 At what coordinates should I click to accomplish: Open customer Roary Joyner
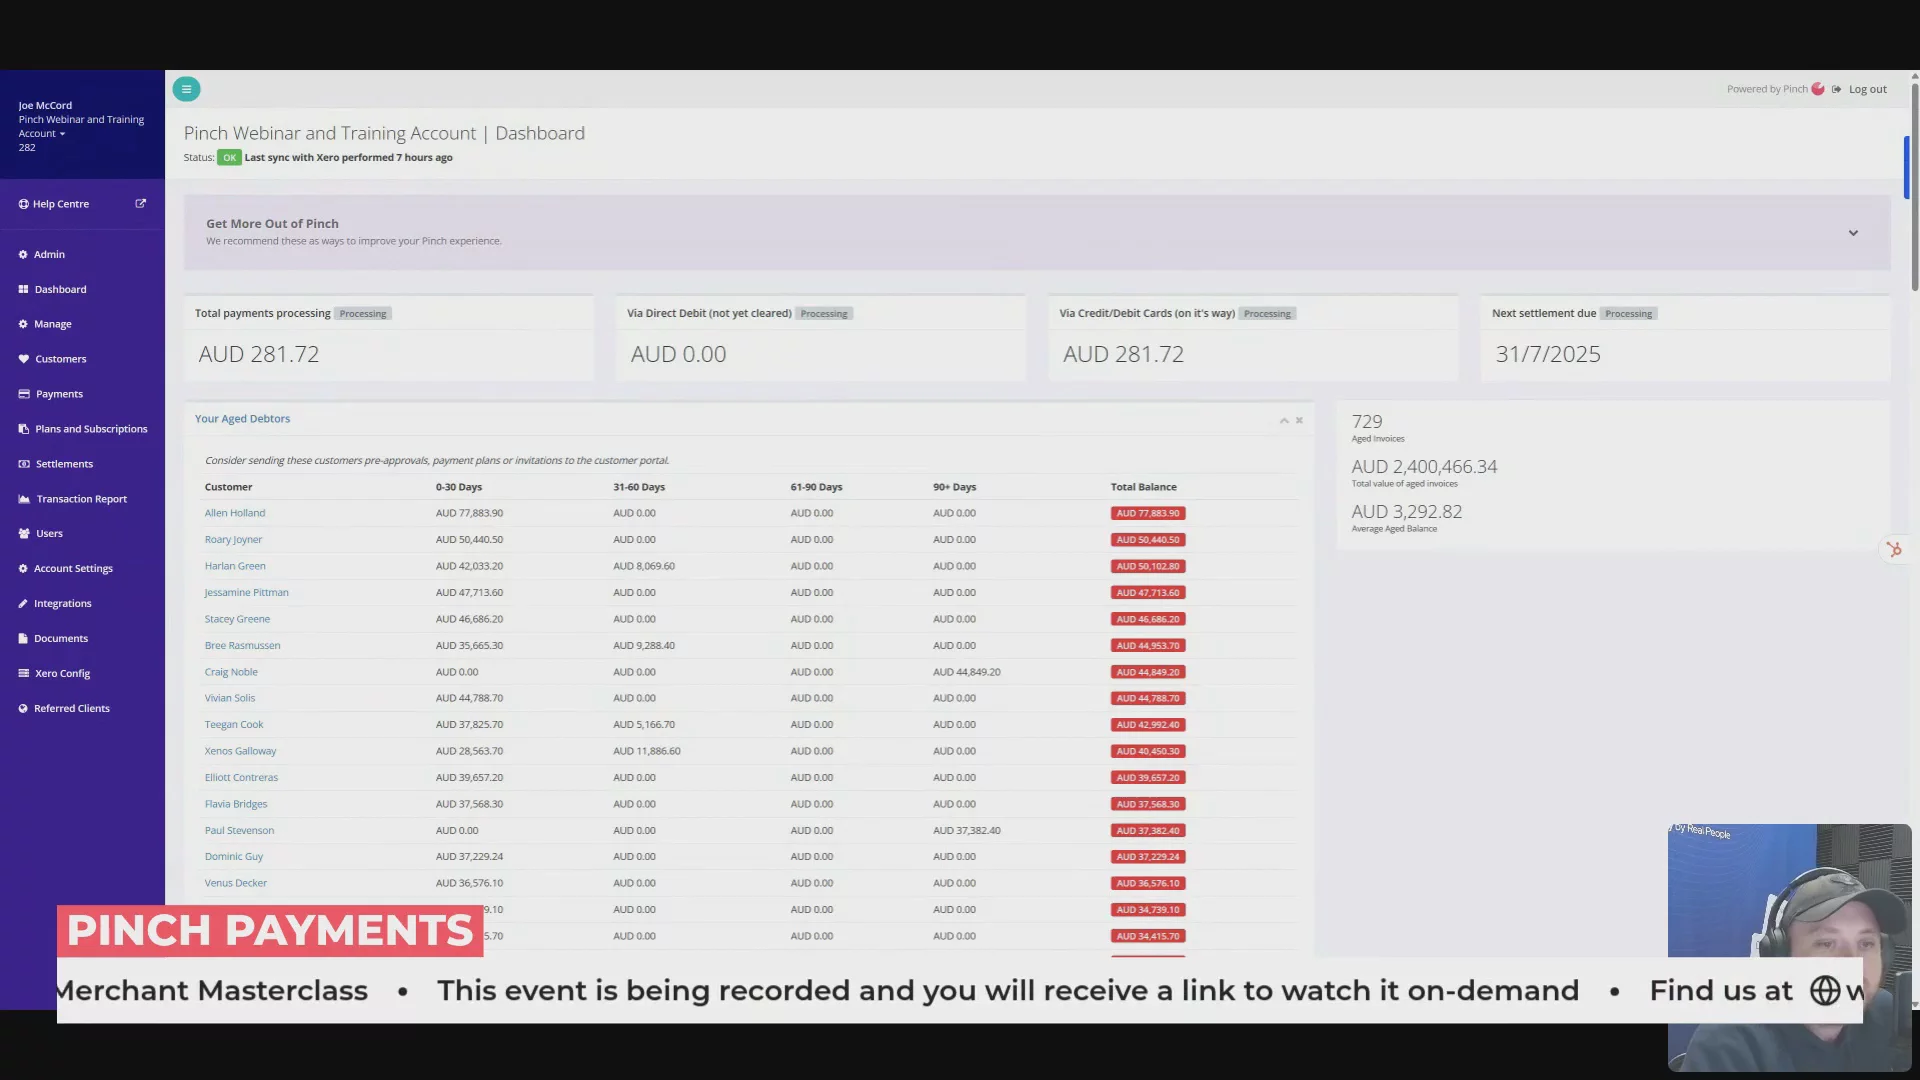tap(233, 540)
